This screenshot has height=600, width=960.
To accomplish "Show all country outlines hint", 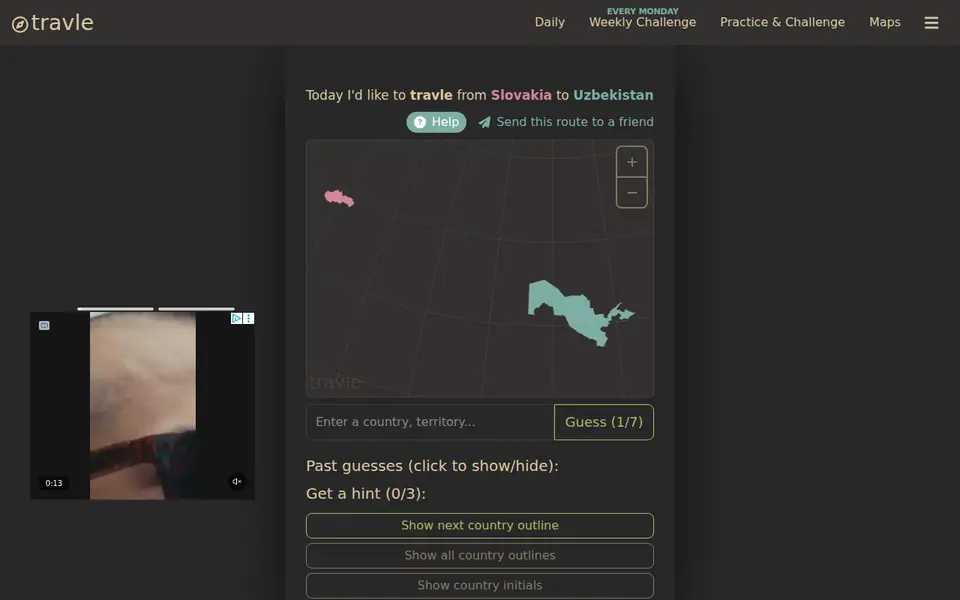I will pyautogui.click(x=480, y=555).
